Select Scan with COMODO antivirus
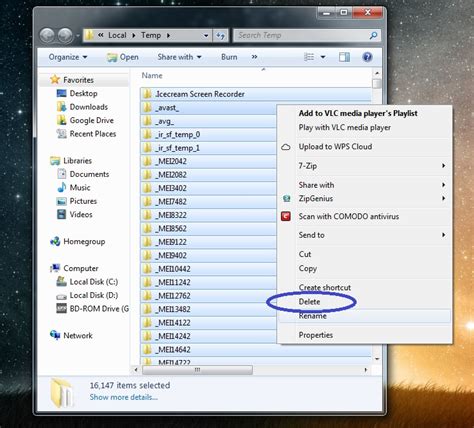474x428 pixels. pos(365,216)
